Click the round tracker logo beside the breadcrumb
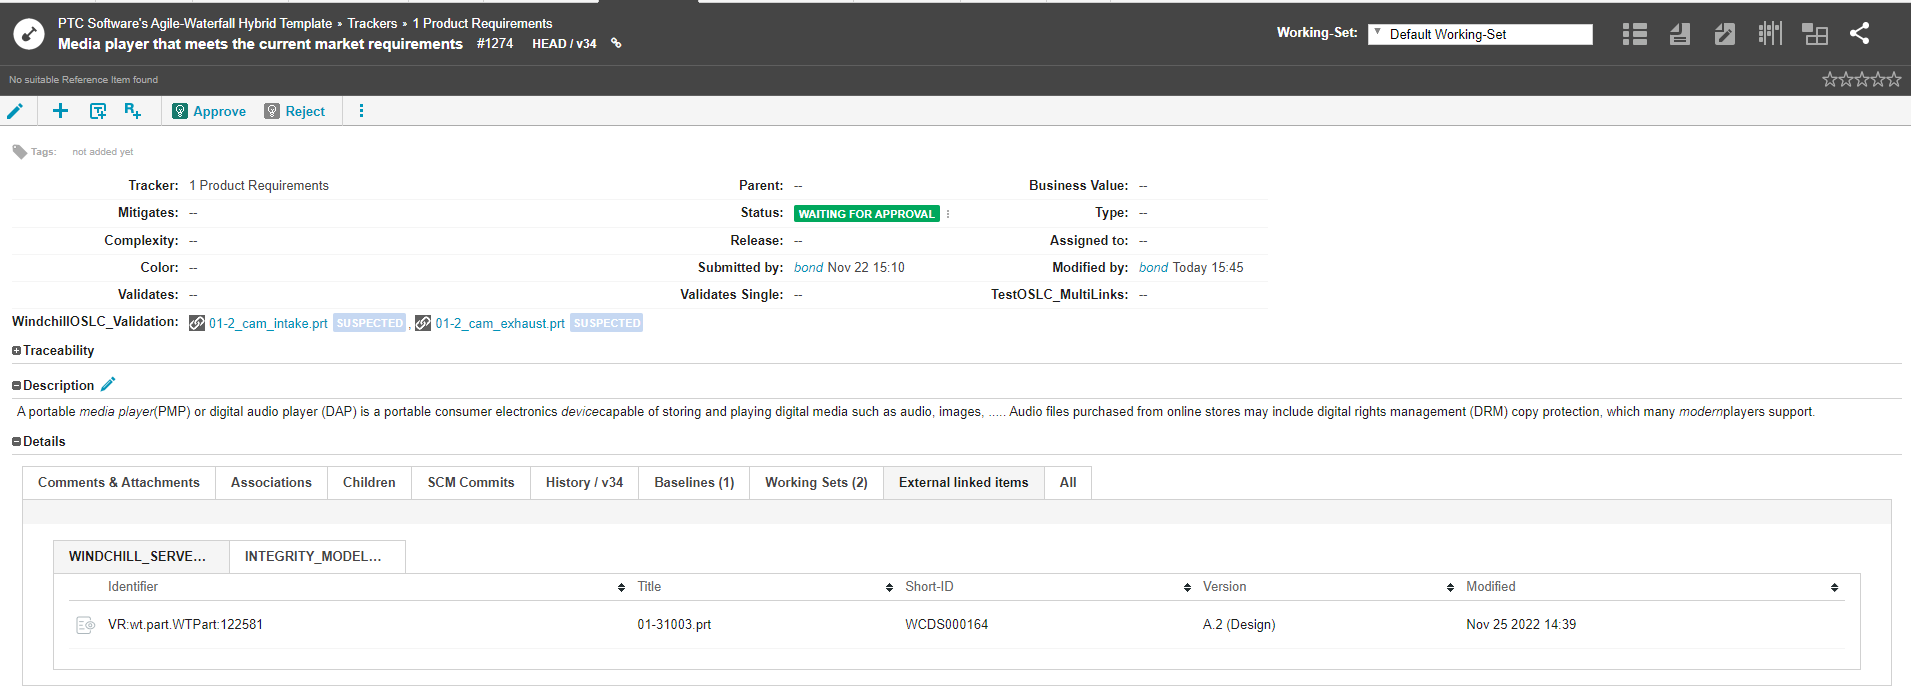This screenshot has height=693, width=1911. pyautogui.click(x=29, y=34)
